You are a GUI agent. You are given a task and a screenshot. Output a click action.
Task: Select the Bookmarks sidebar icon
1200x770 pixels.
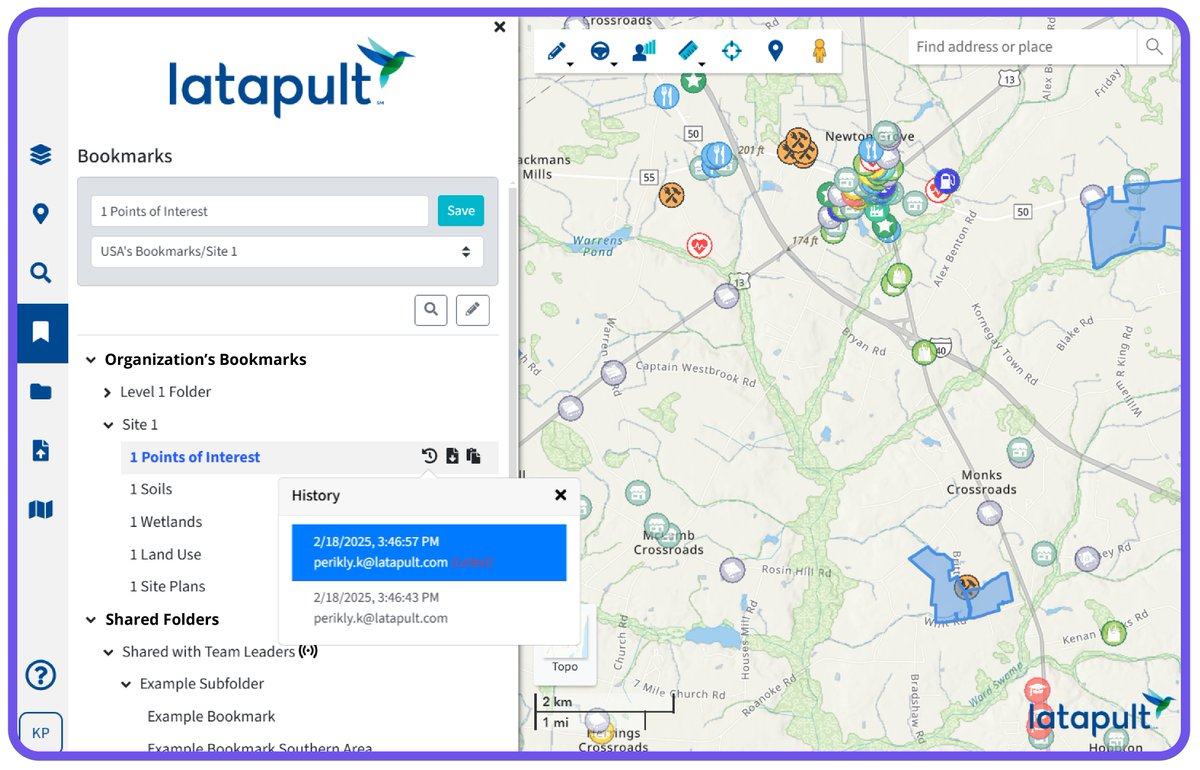[41, 332]
